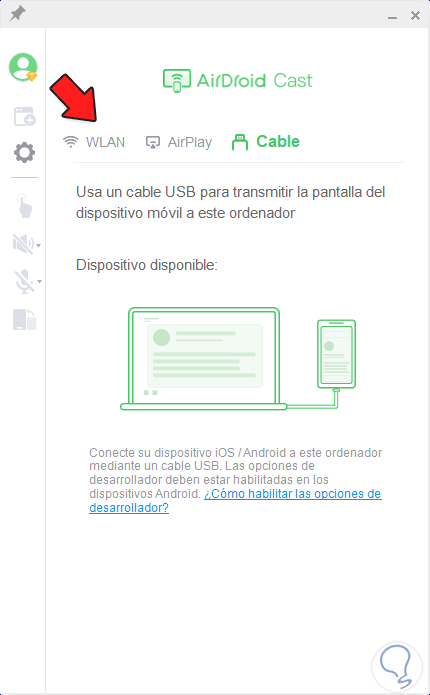Click the USB cable plug icon

point(240,142)
